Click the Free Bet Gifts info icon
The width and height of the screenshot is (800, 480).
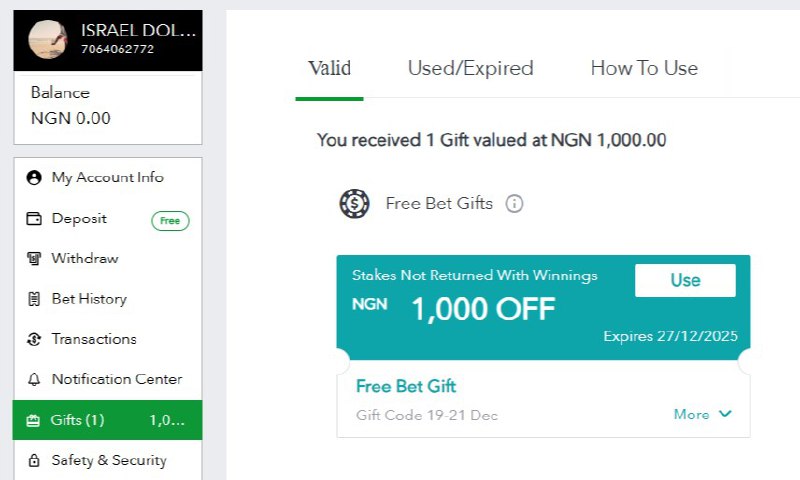514,204
